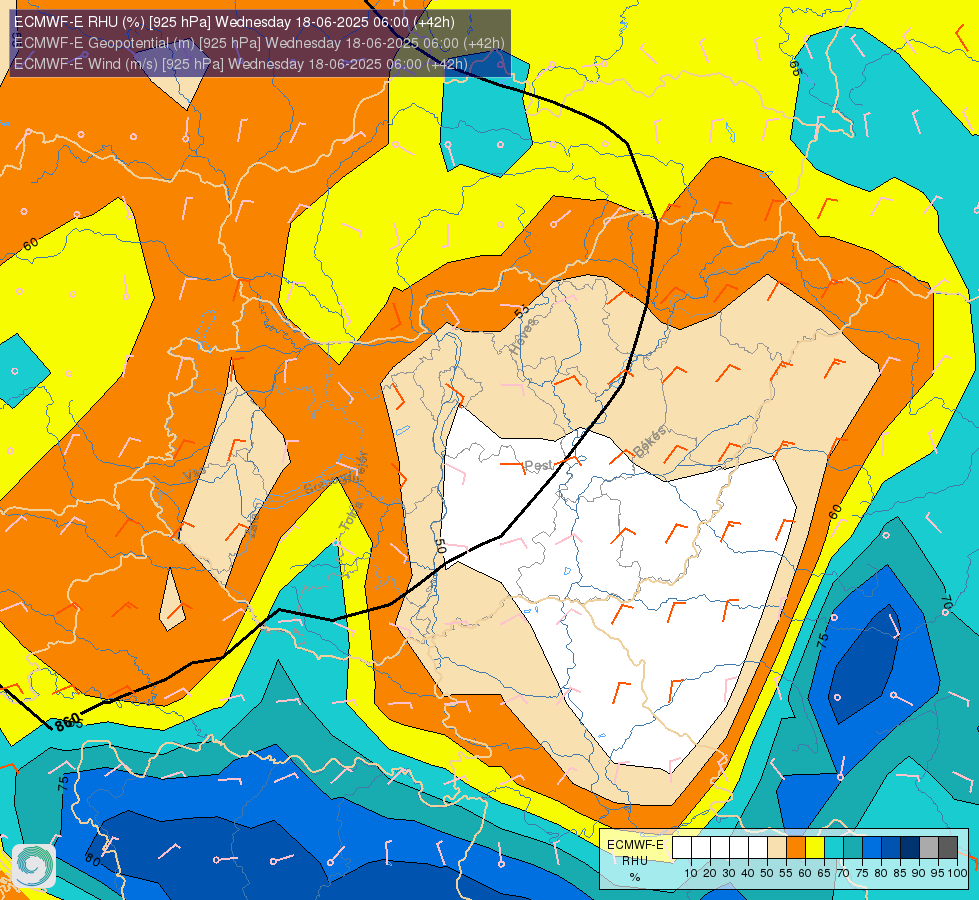
Task: Click the legend tick value 60
Action: (805, 873)
